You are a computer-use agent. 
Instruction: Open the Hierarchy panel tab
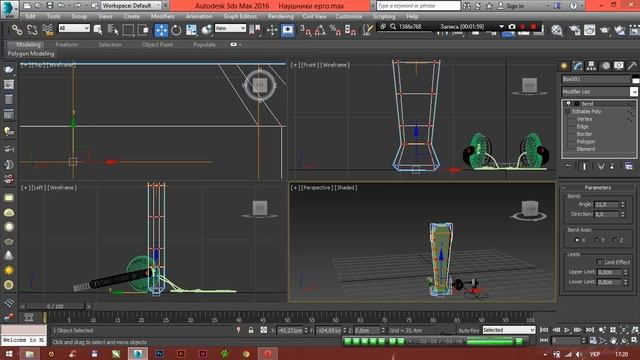591,66
